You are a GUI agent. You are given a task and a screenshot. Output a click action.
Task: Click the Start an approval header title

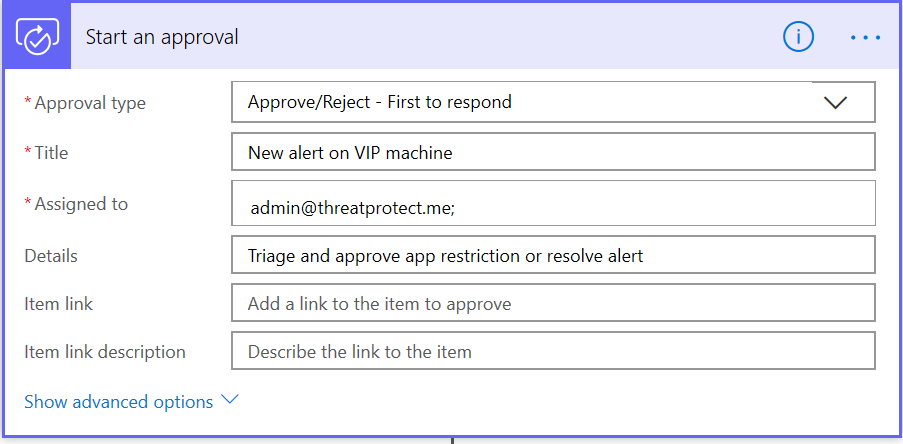coord(162,37)
